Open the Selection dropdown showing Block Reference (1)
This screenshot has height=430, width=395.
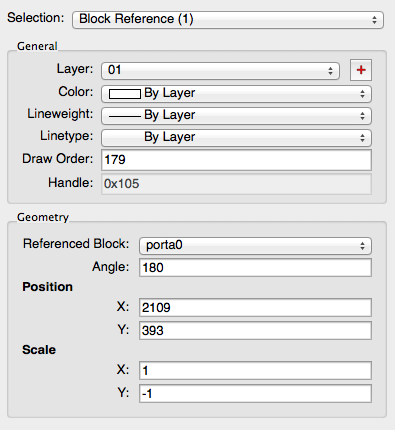[x=228, y=19]
